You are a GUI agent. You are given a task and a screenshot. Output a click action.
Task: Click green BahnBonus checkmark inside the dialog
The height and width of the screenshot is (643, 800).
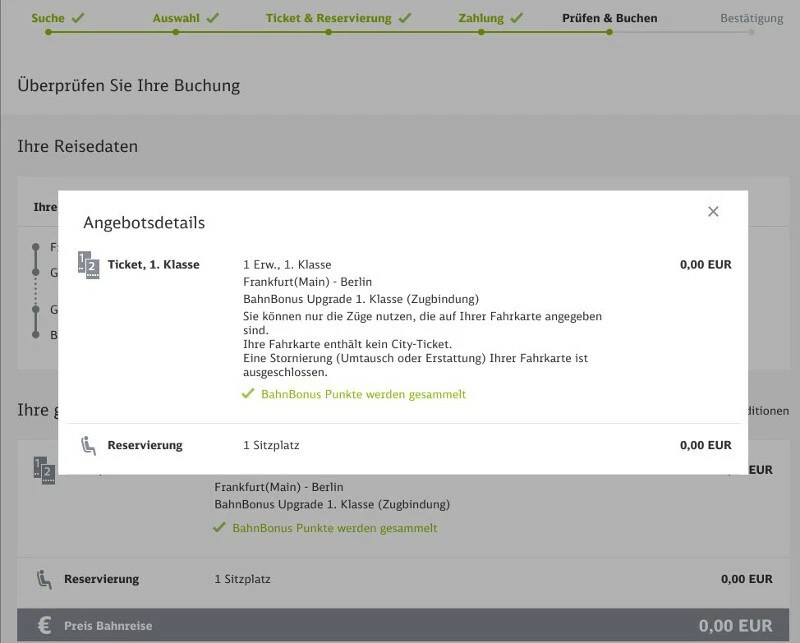248,394
